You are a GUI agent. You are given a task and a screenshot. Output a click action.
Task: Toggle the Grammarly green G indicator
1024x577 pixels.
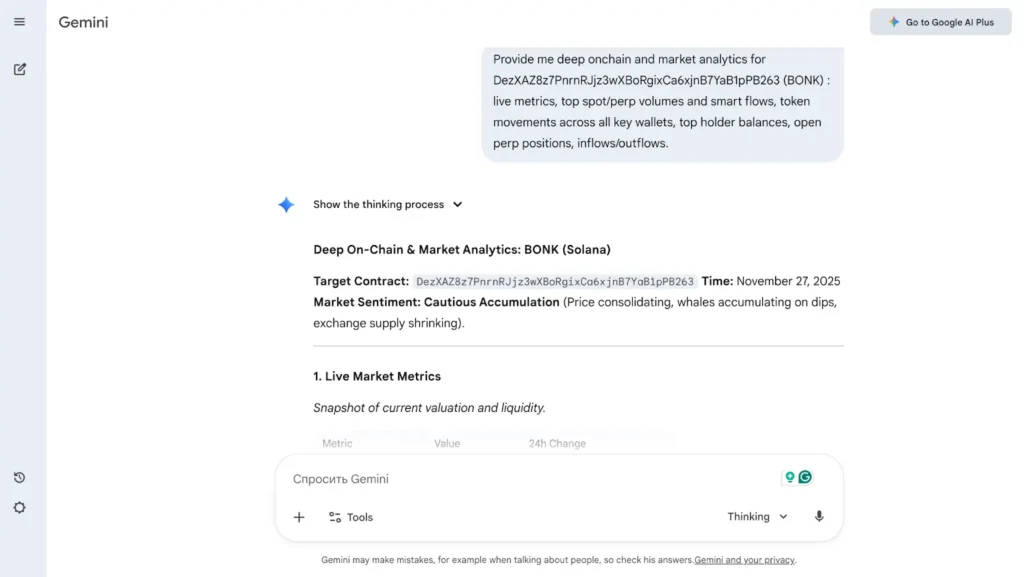pyautogui.click(x=805, y=477)
